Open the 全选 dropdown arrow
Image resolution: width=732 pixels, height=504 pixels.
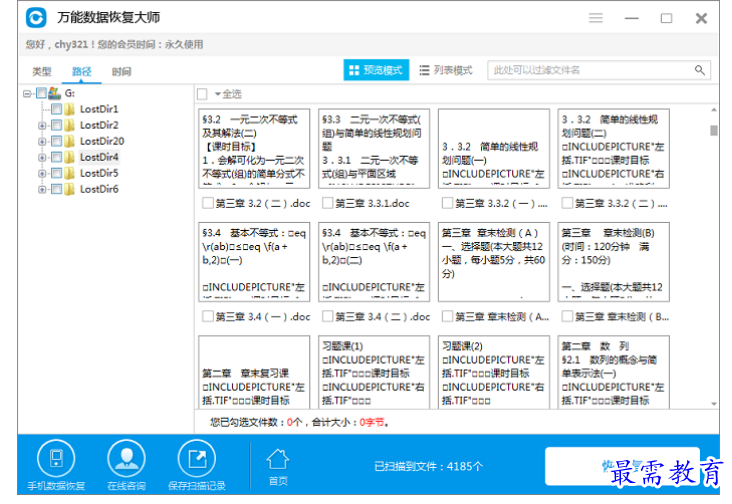(218, 94)
